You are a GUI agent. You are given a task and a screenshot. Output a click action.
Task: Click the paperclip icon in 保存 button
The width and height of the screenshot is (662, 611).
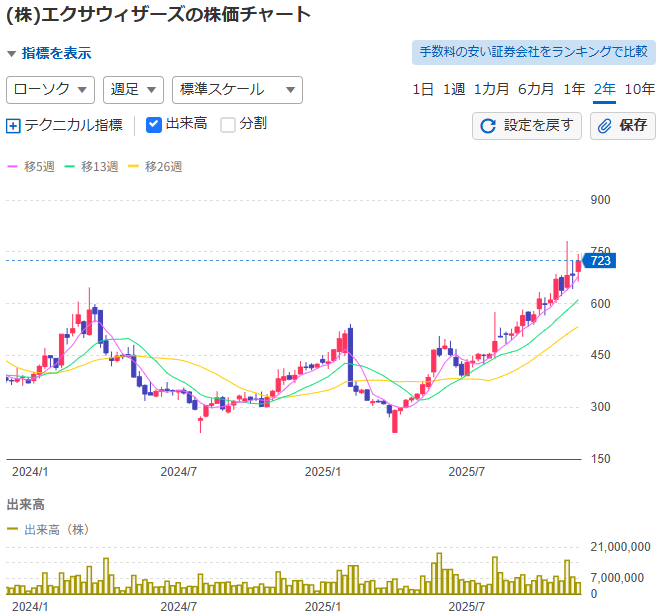coord(605,126)
